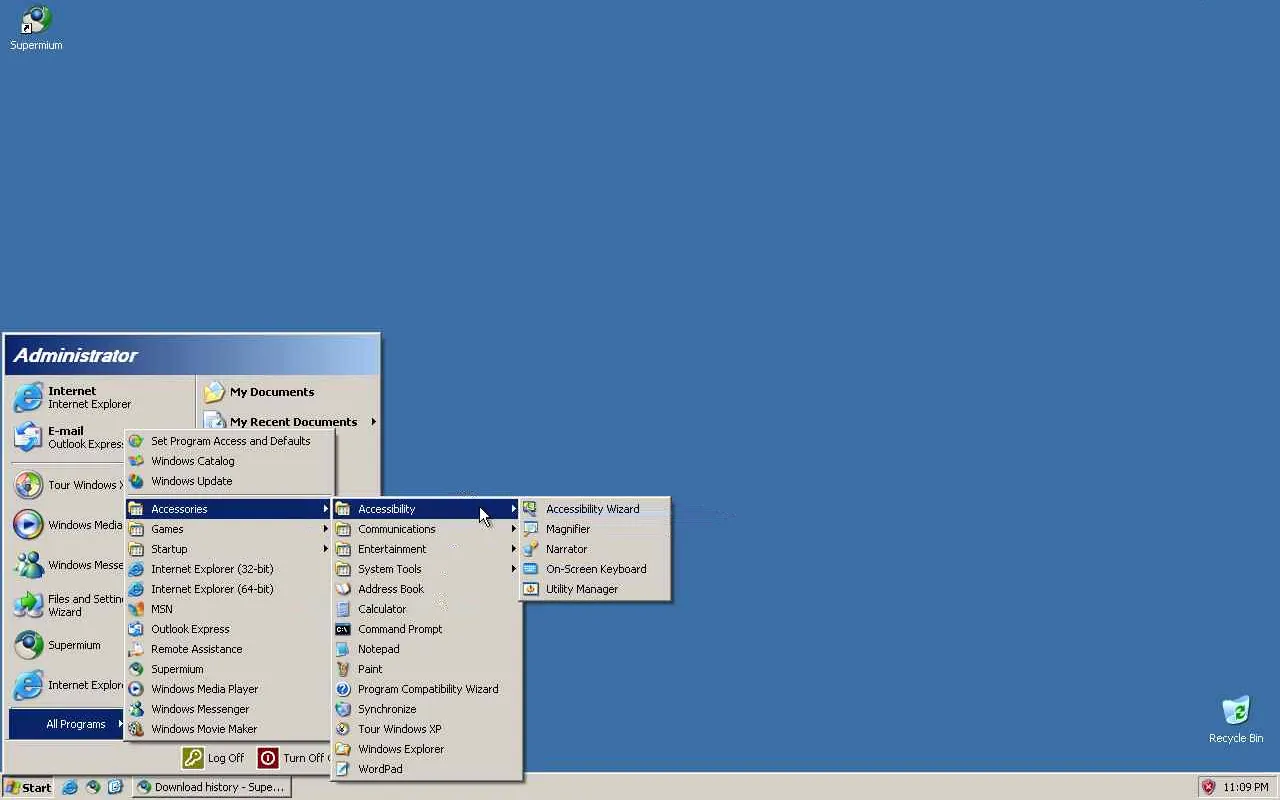Click the Windows Update icon
1280x800 pixels.
pos(136,481)
